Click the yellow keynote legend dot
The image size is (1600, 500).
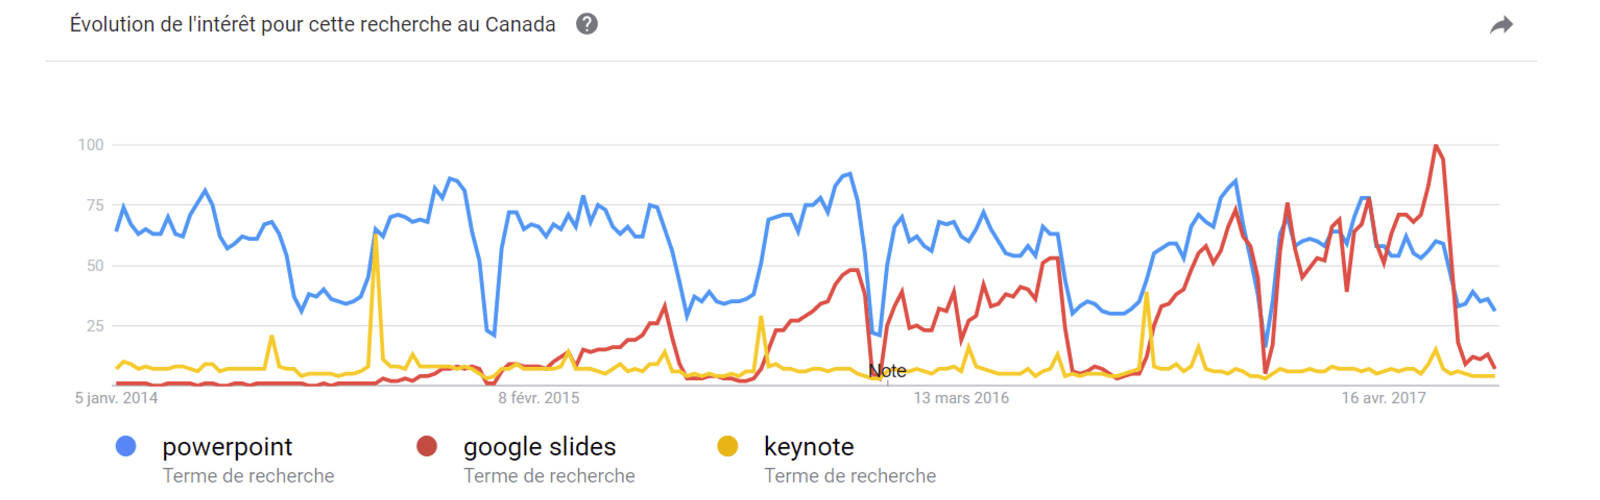pyautogui.click(x=728, y=447)
